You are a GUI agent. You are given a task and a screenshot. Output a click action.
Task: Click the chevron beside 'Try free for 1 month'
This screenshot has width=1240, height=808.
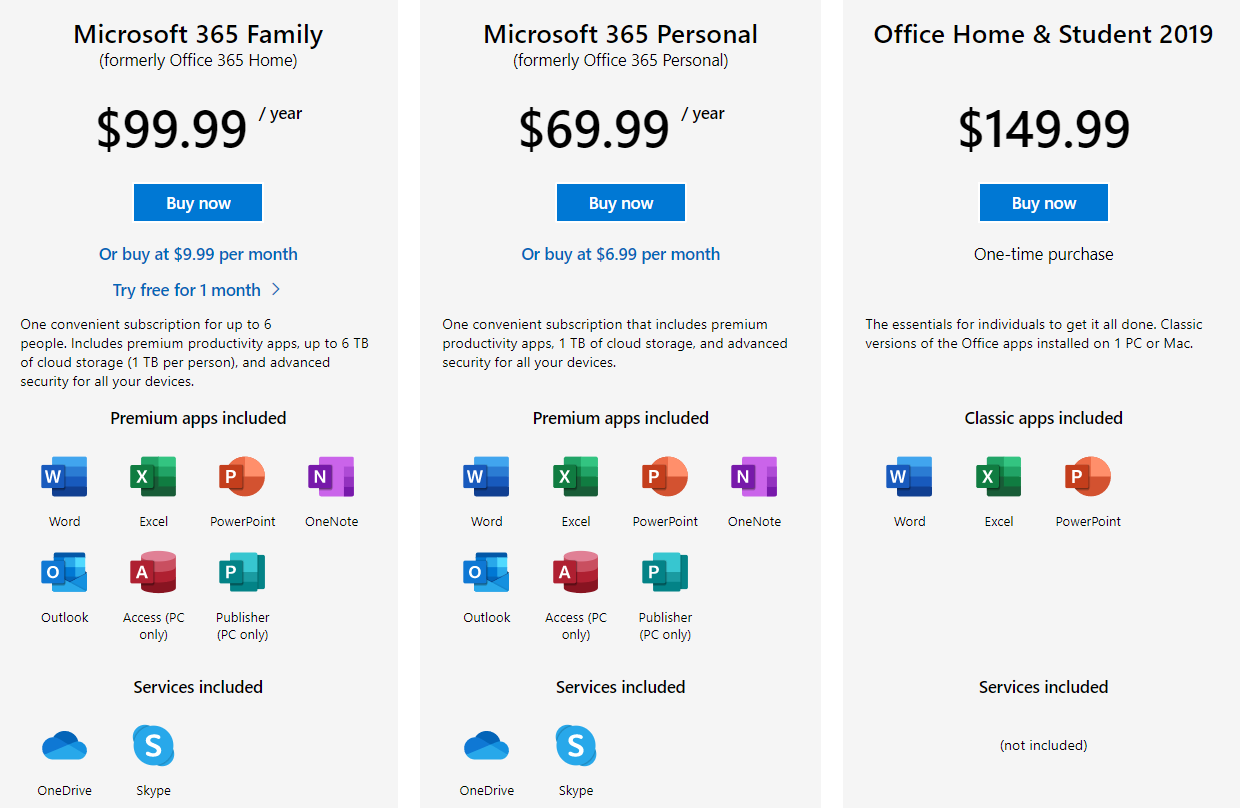[x=276, y=290]
